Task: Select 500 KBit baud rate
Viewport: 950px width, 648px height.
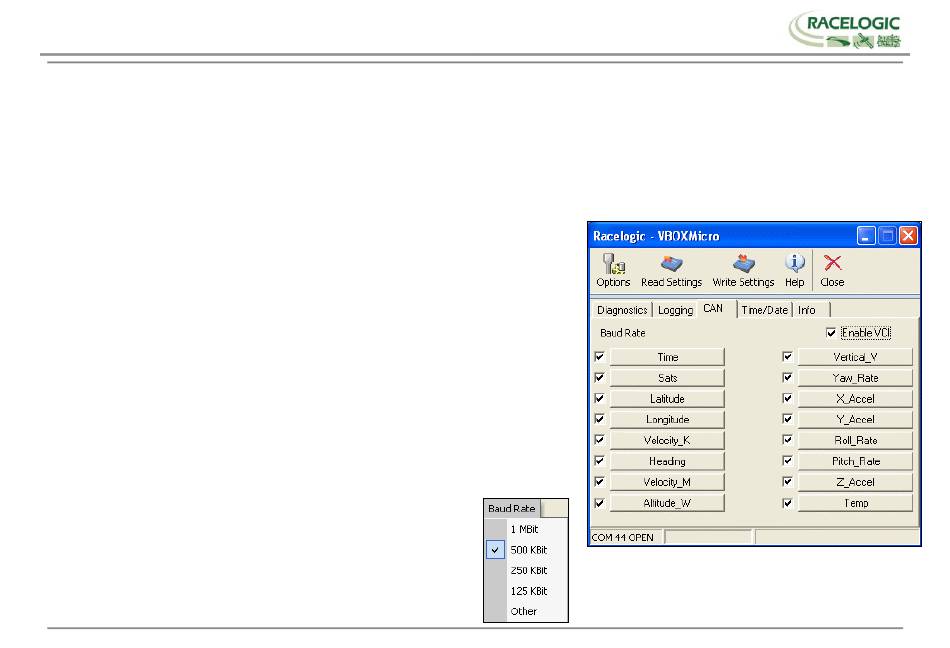Action: (526, 550)
